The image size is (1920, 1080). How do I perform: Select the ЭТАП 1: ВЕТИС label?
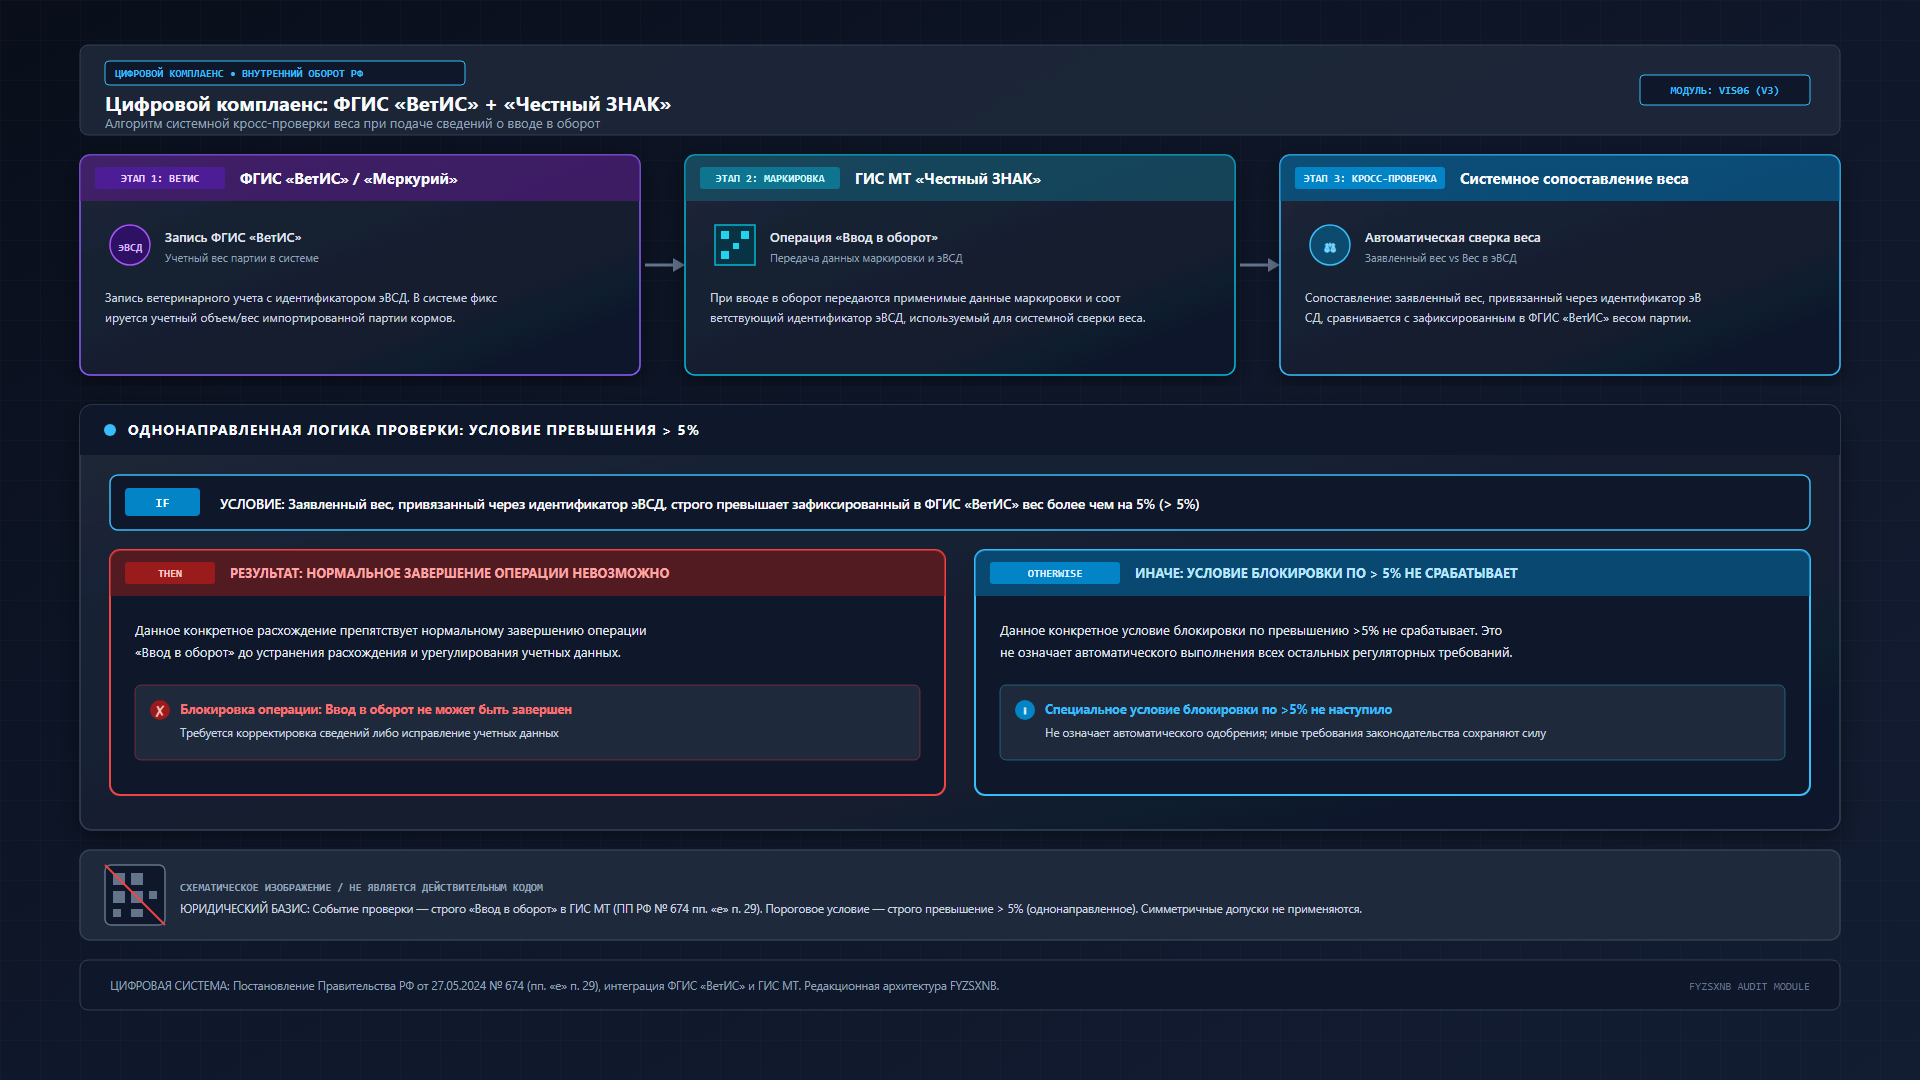click(160, 178)
